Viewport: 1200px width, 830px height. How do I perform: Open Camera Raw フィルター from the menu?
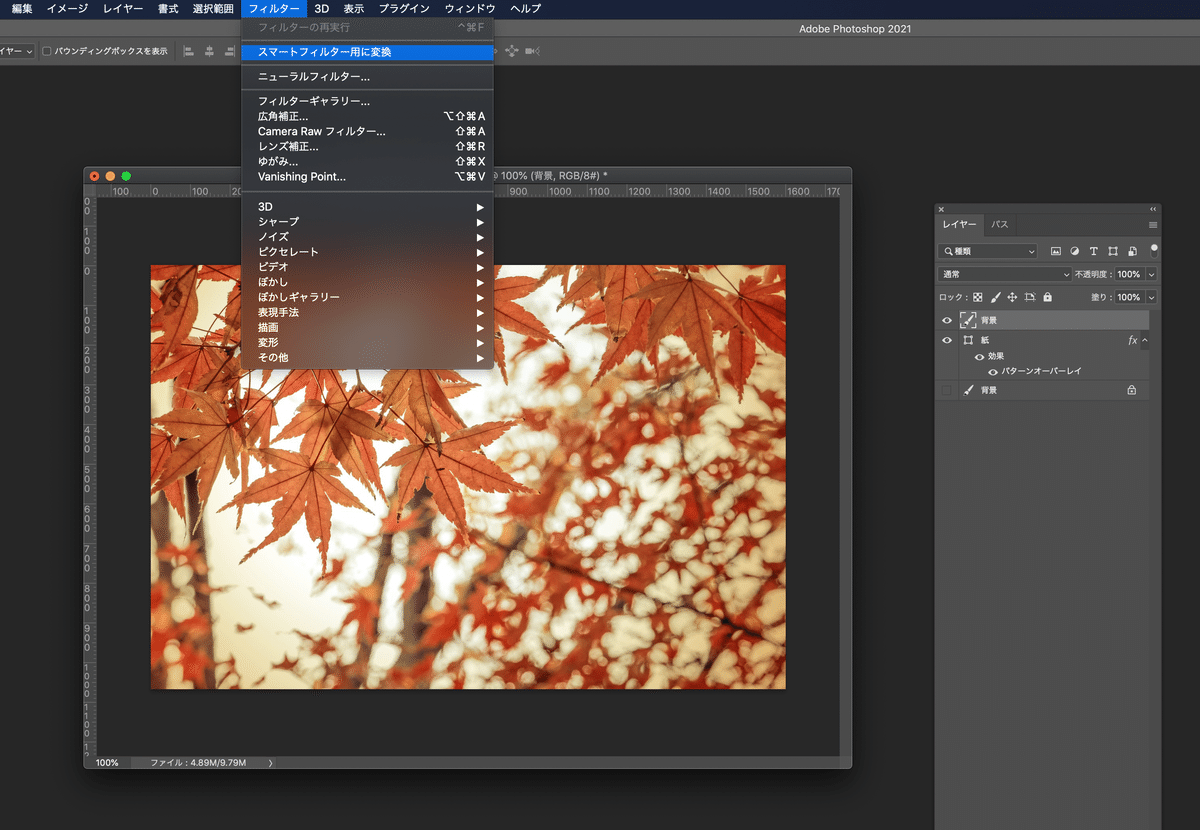(321, 131)
